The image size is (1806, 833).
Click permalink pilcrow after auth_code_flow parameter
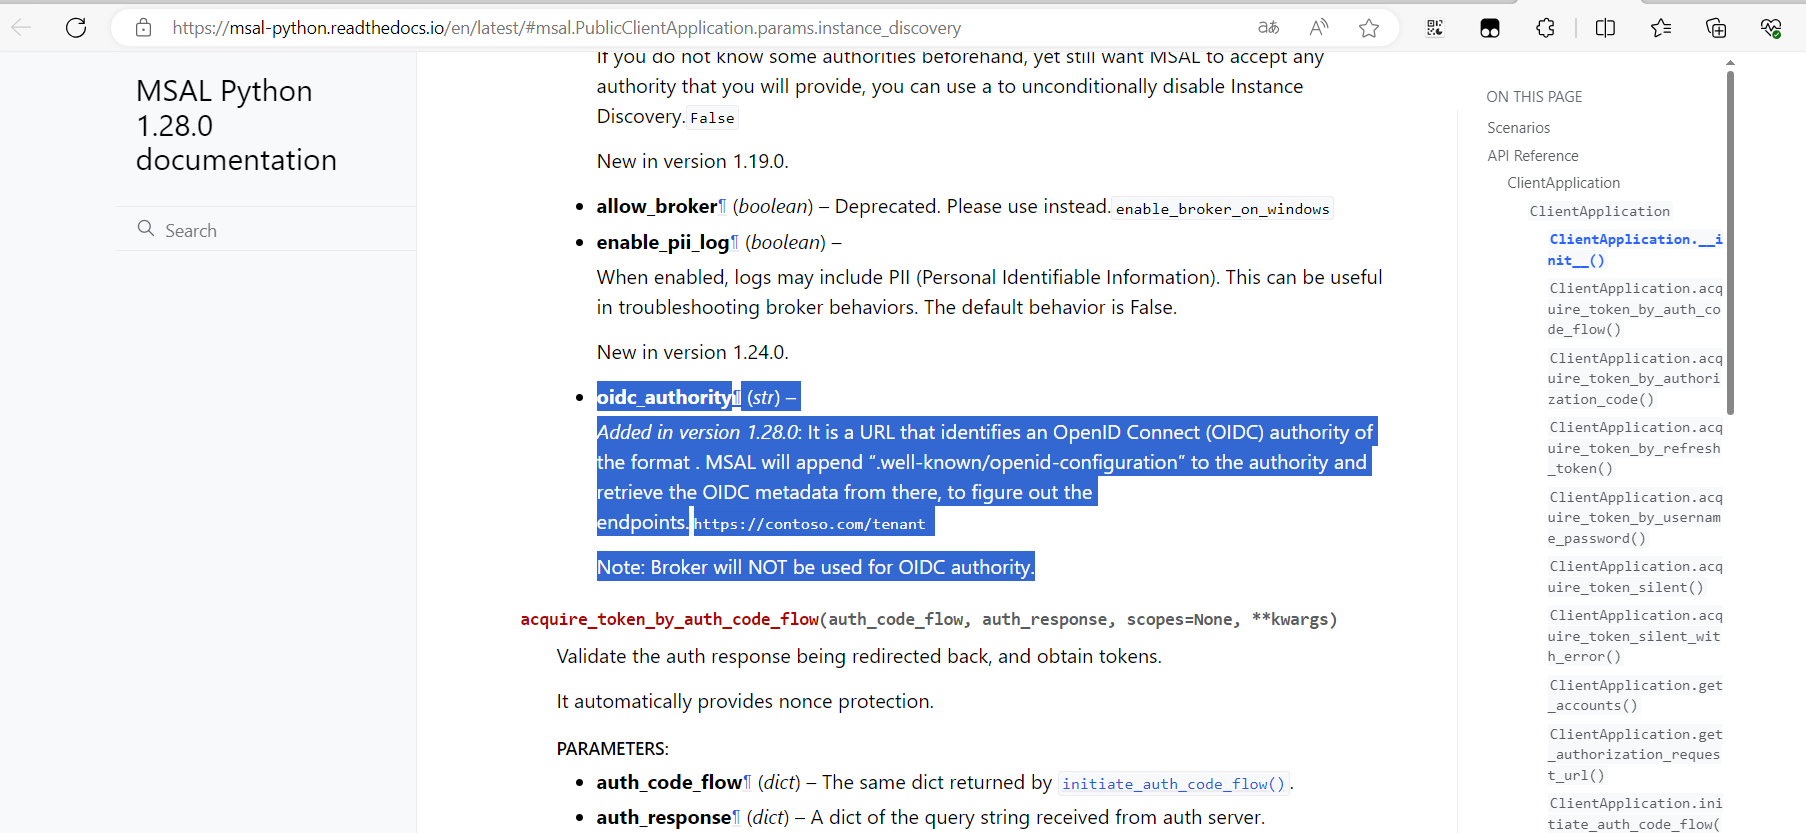coord(747,782)
